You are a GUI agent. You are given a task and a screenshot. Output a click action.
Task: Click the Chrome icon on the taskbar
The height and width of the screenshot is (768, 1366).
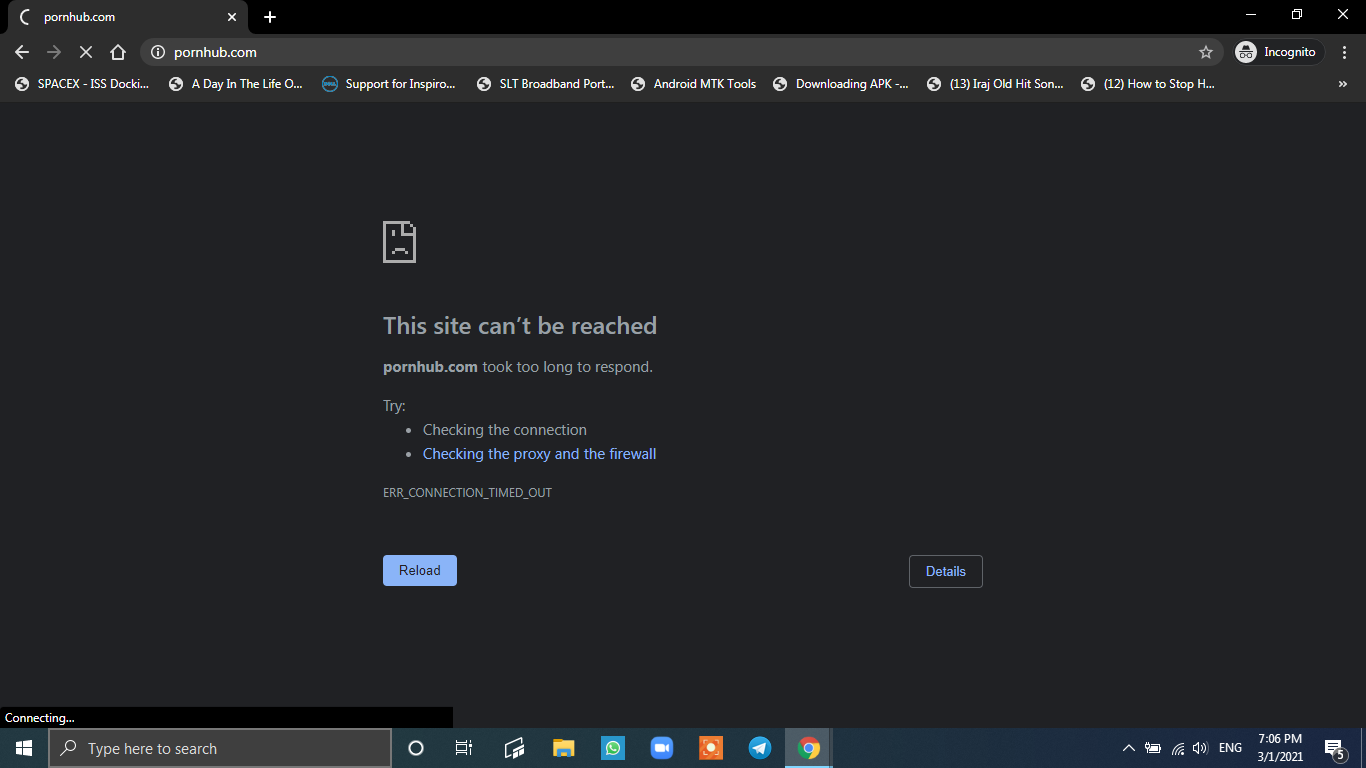click(x=809, y=748)
